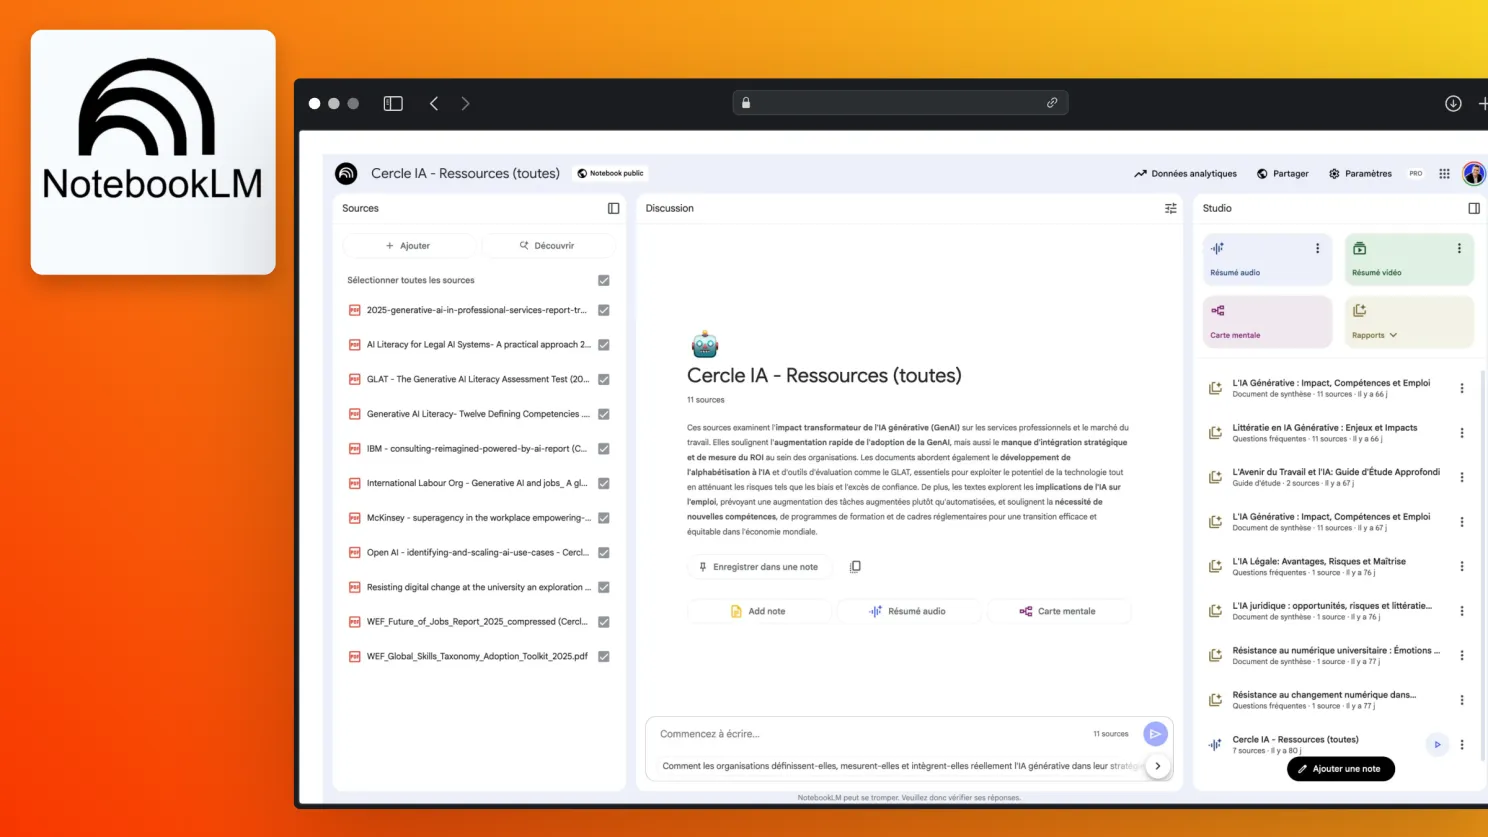Toggle Sélectionner toutes les sources checkbox
Viewport: 1488px width, 837px height.
603,280
